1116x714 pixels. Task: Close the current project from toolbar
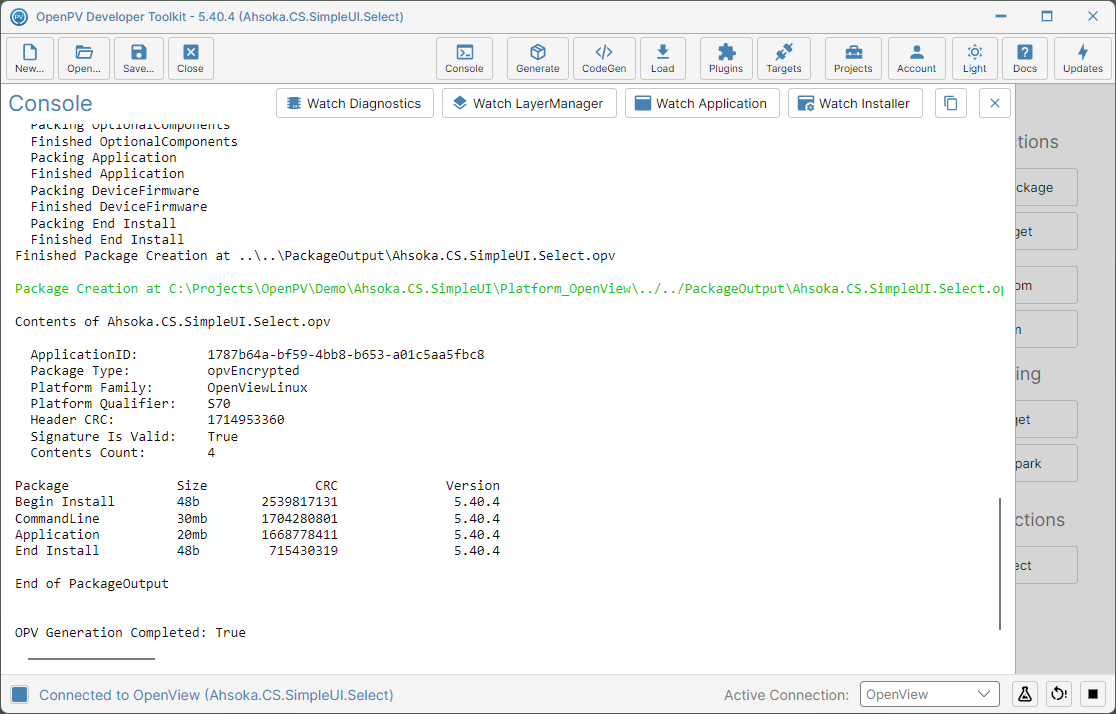[191, 58]
